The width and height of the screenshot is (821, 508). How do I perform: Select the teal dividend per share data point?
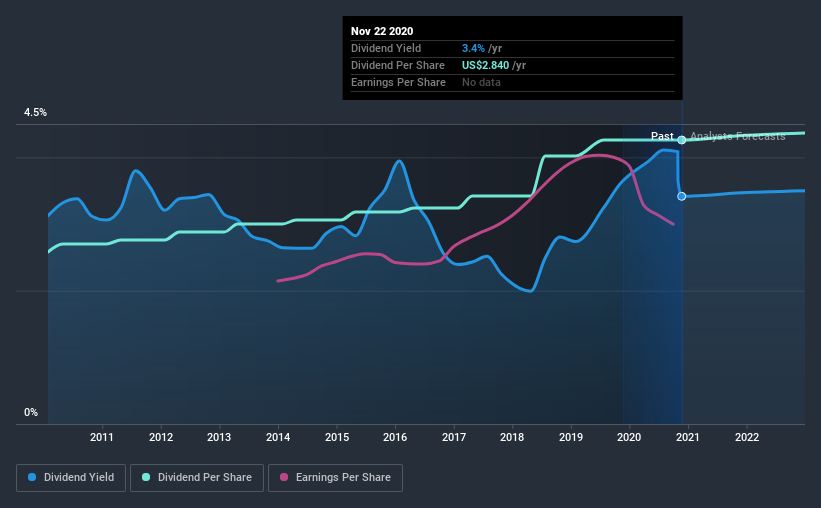click(x=682, y=140)
